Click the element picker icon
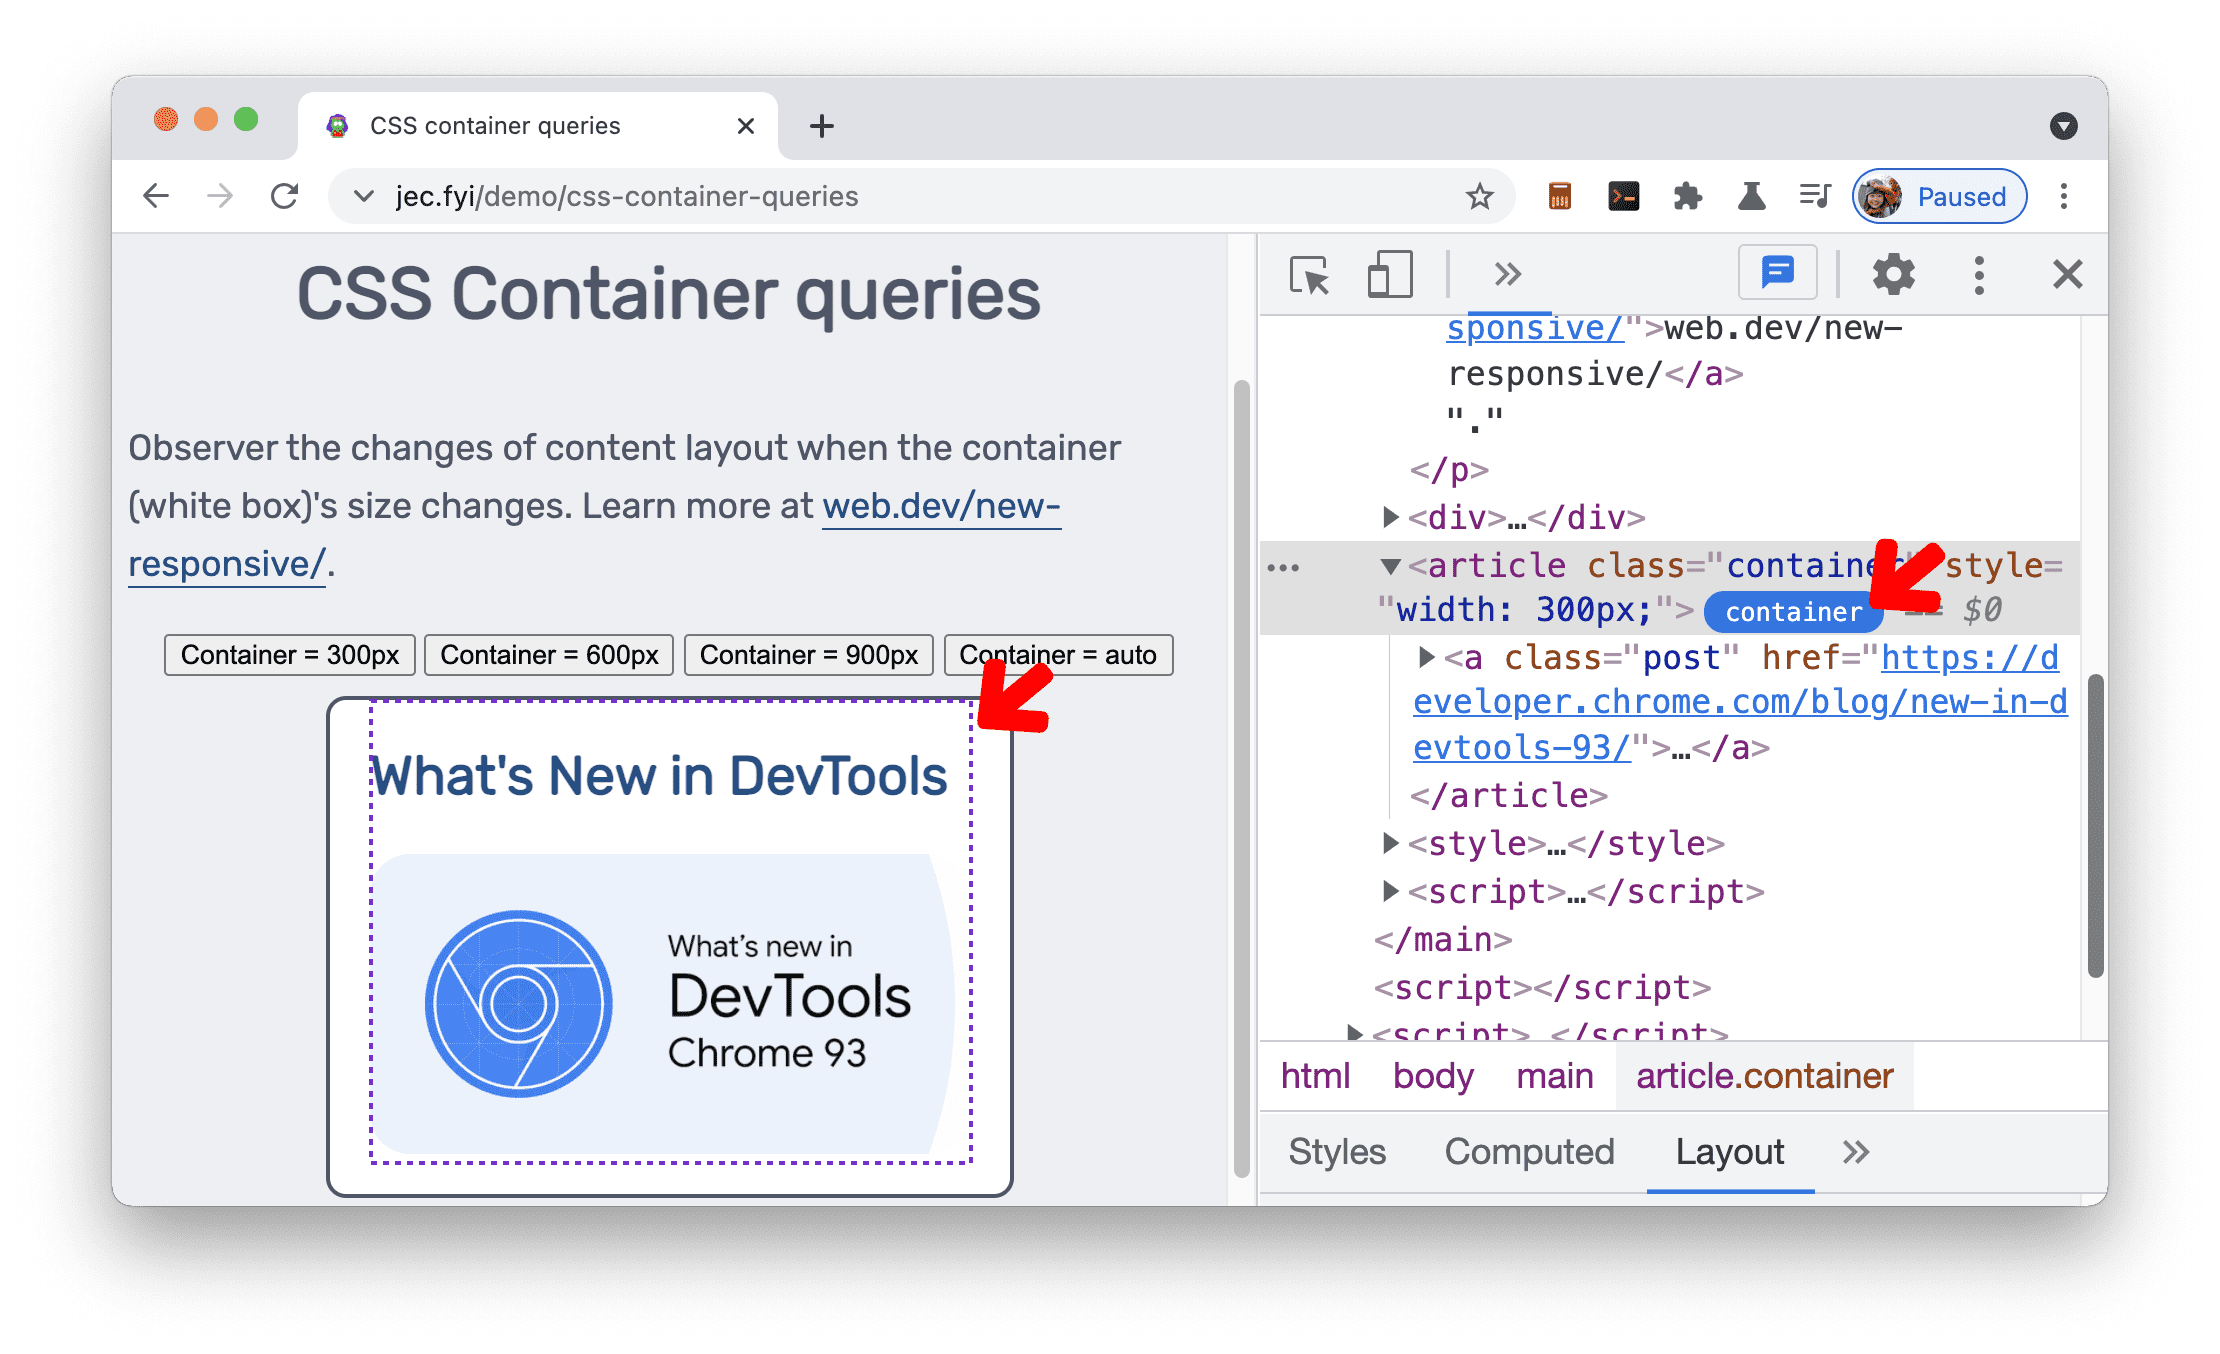The height and width of the screenshot is (1354, 2220). point(1310,274)
